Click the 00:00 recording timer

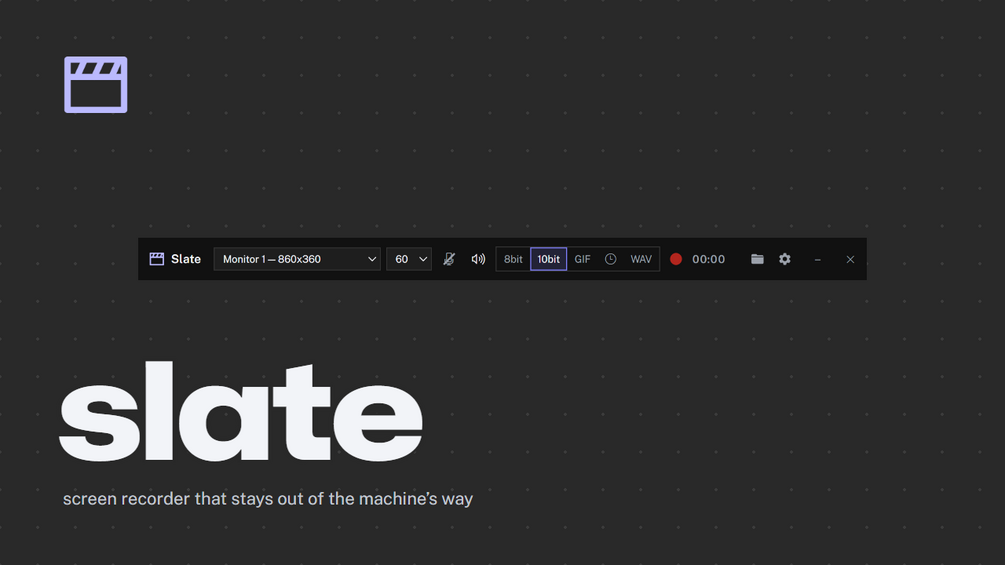coord(708,259)
